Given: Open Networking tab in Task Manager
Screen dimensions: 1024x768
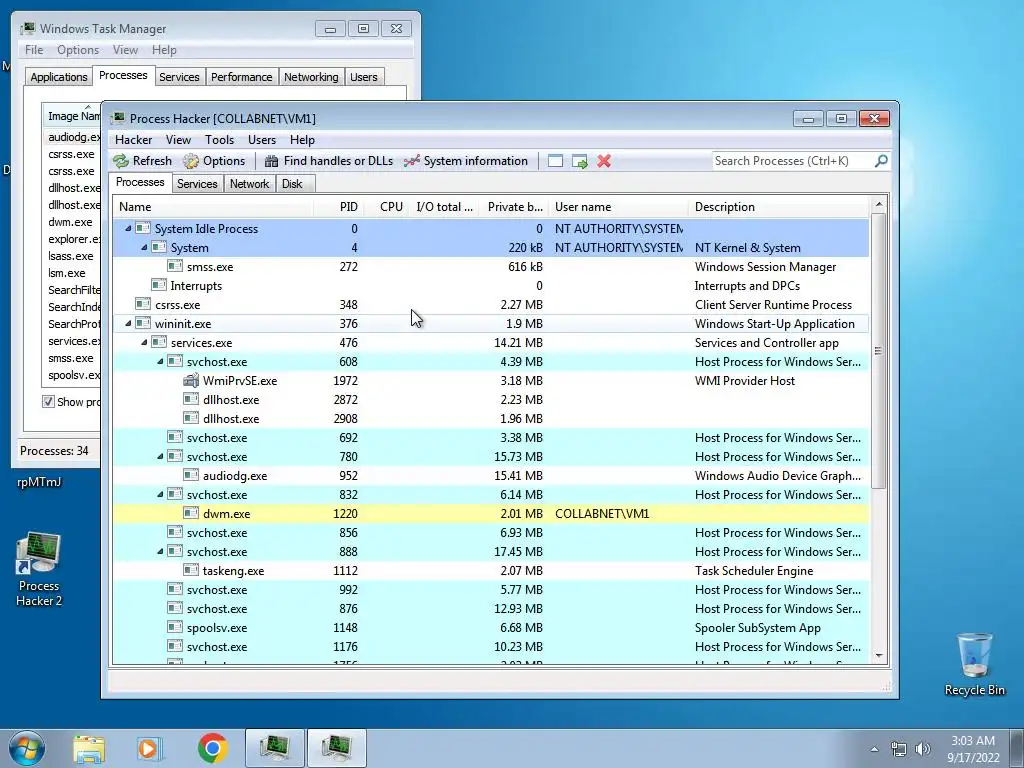Looking at the screenshot, I should 311,77.
